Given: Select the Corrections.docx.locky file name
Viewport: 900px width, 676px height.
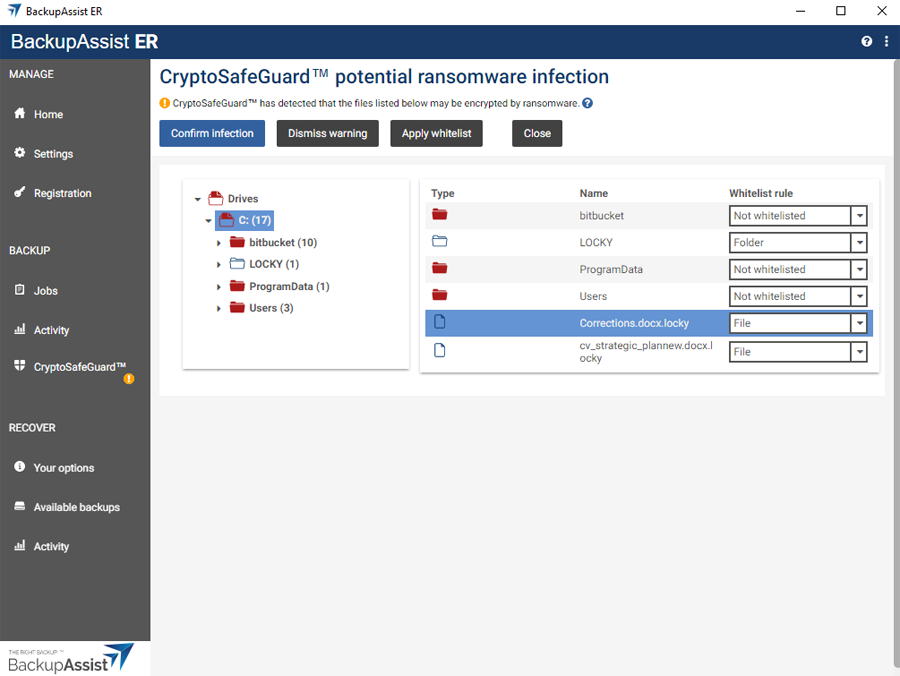Looking at the screenshot, I should 634,323.
